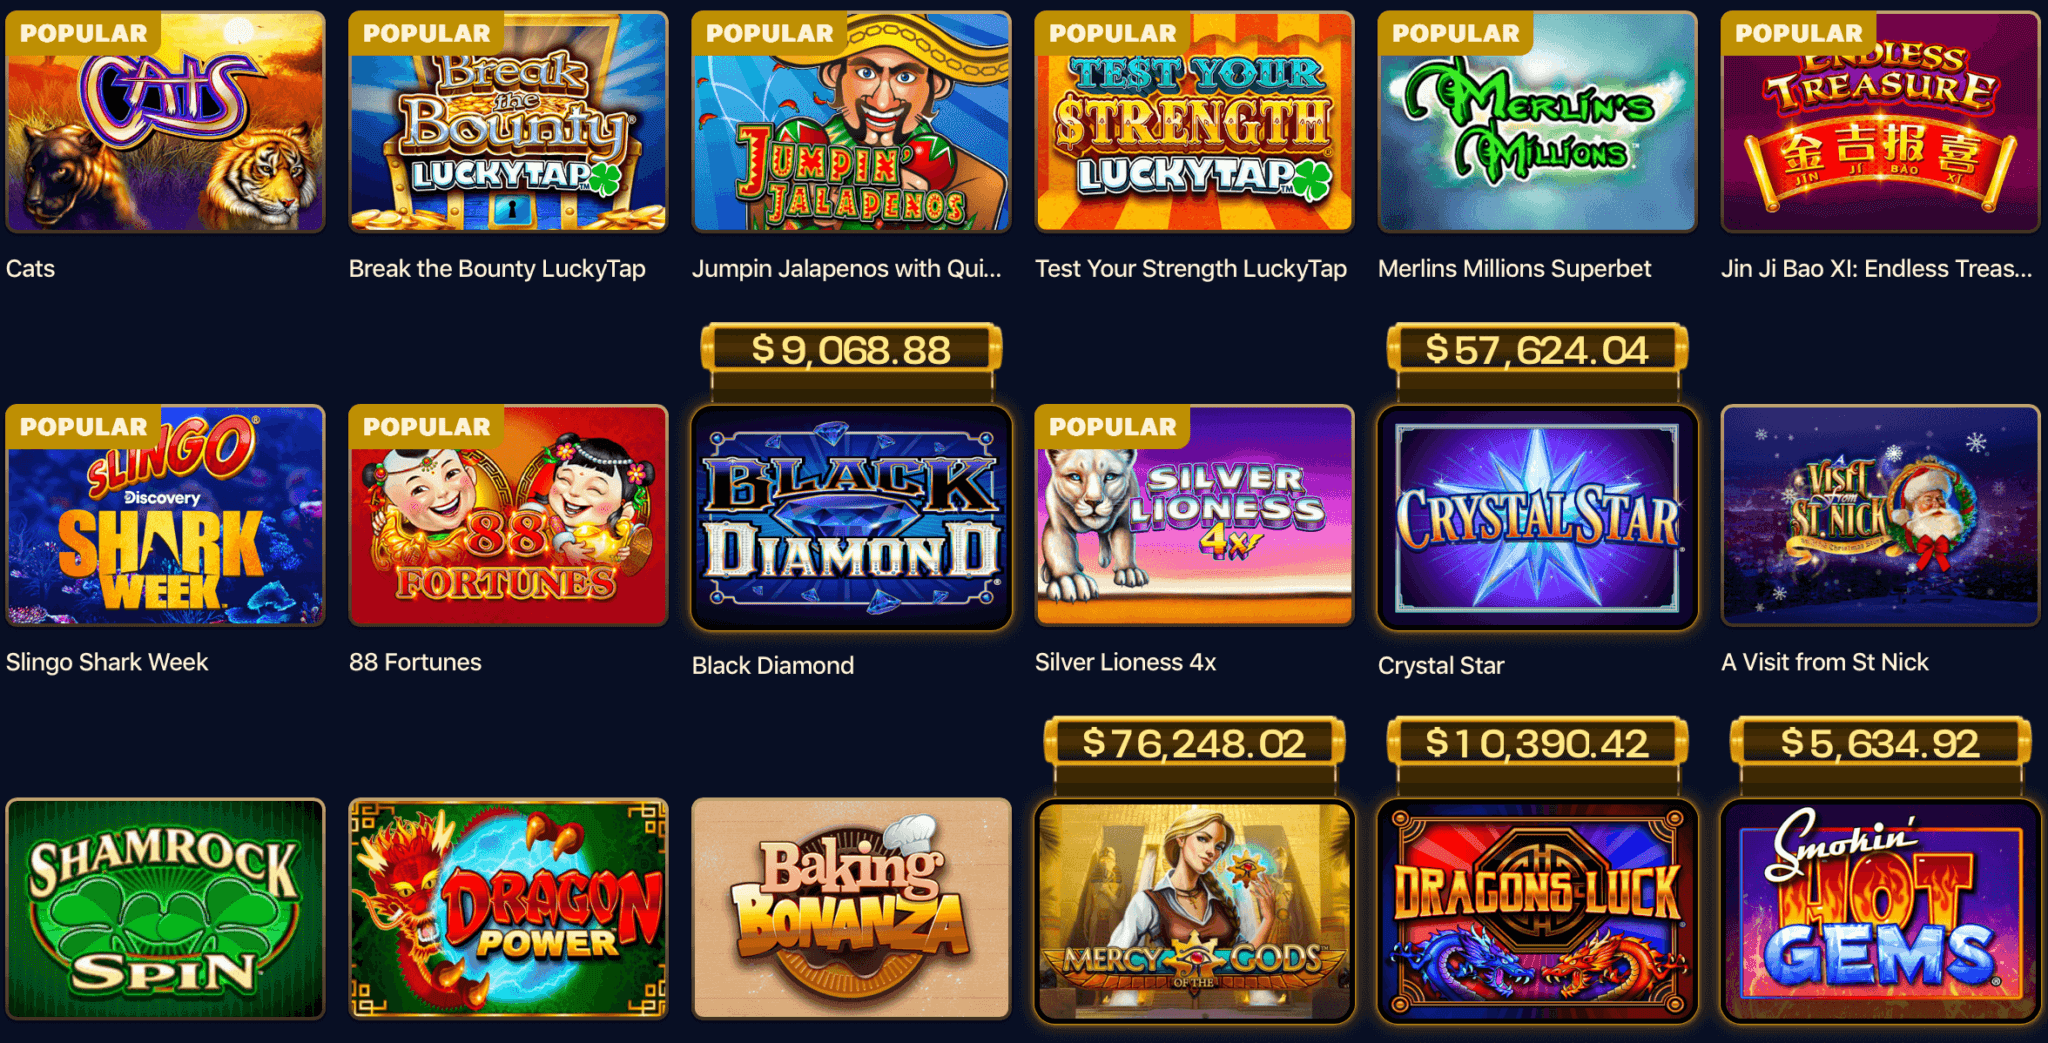
Task: Launch Mercy of the Gods game
Action: click(1194, 911)
